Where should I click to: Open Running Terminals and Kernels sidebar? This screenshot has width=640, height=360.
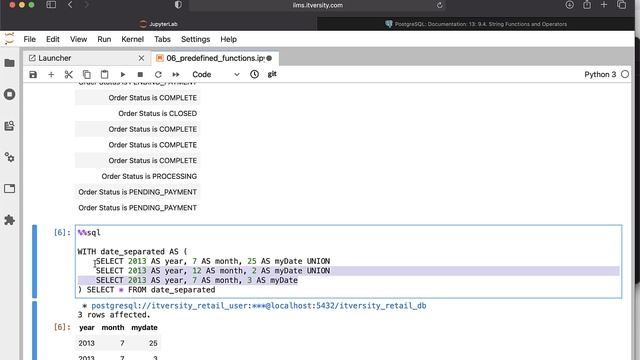pos(9,94)
